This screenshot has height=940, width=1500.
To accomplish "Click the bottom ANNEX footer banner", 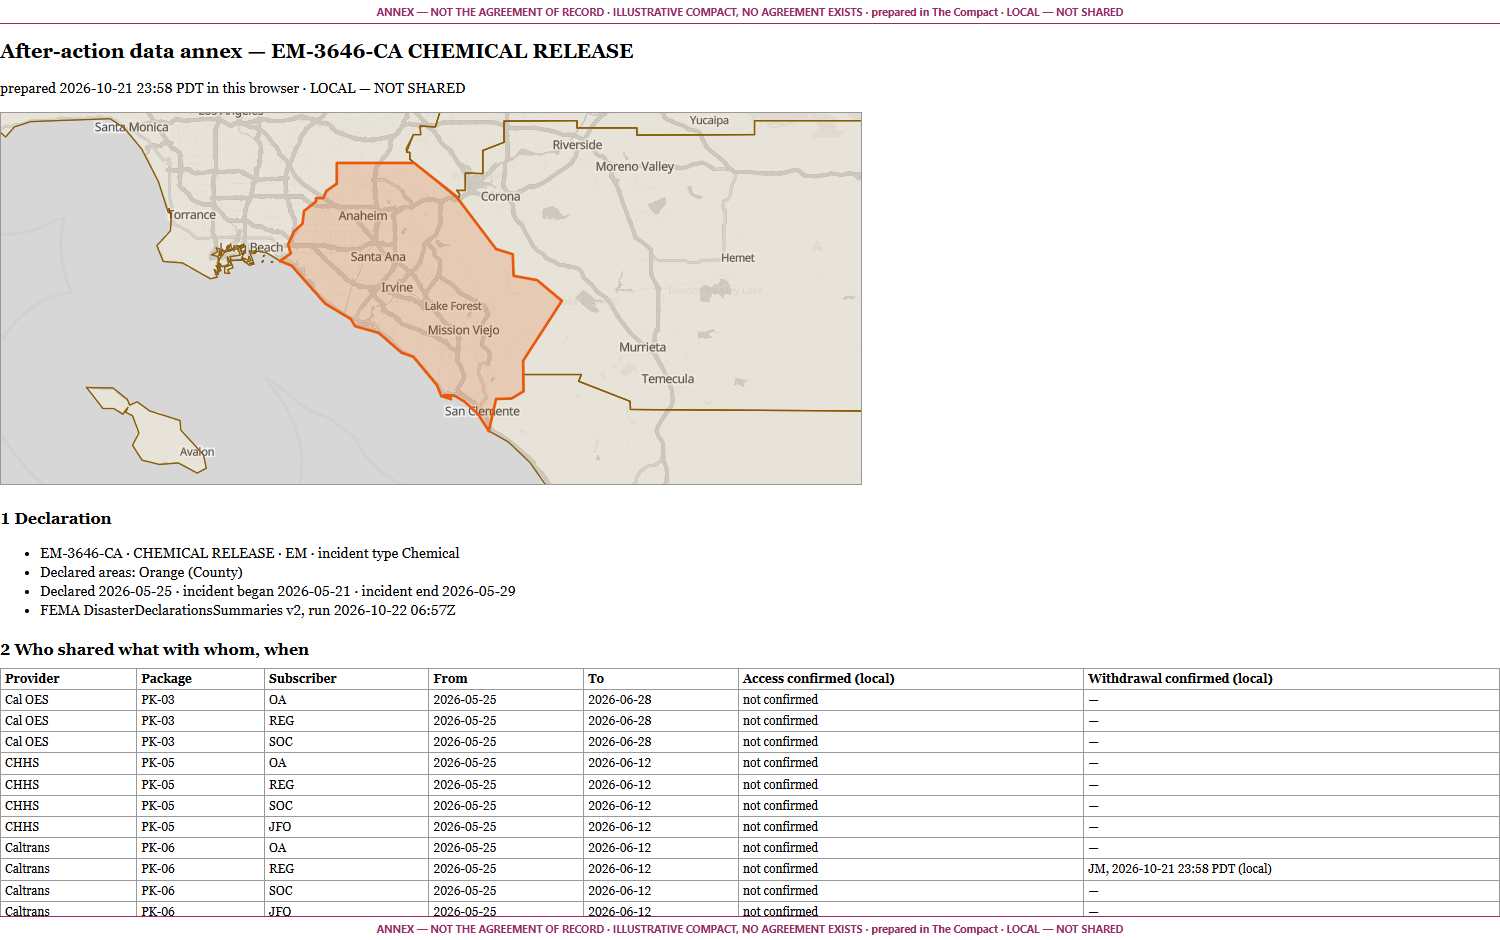I will tap(750, 929).
